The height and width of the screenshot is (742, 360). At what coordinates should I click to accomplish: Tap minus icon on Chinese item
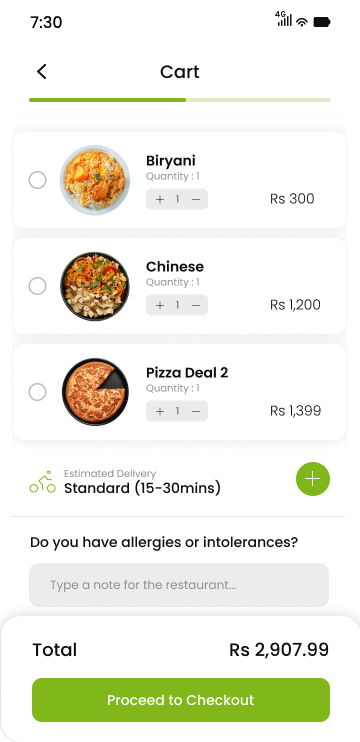(196, 305)
